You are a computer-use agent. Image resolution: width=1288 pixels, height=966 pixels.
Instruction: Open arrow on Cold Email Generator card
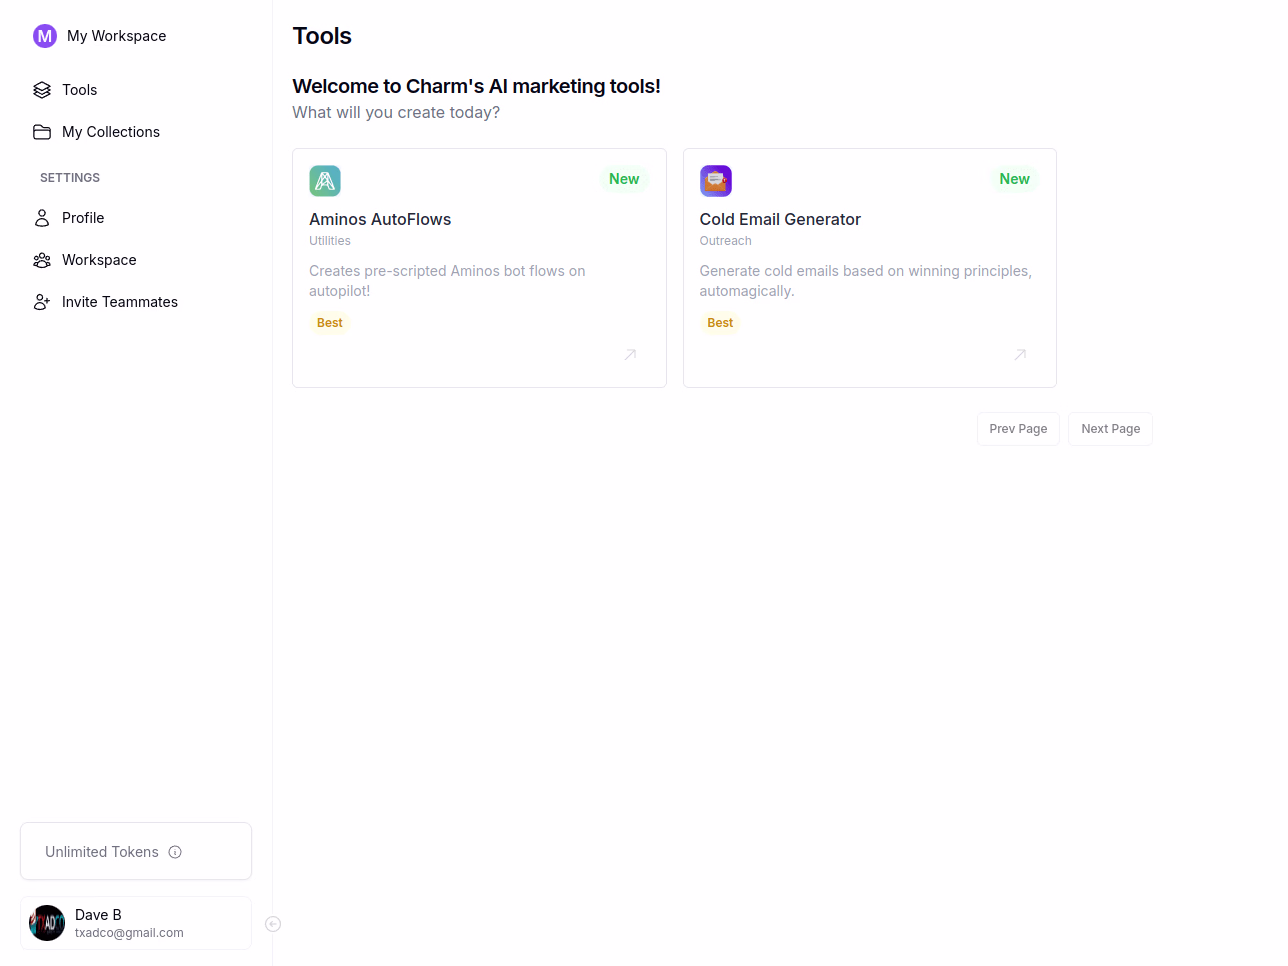[x=1020, y=355]
